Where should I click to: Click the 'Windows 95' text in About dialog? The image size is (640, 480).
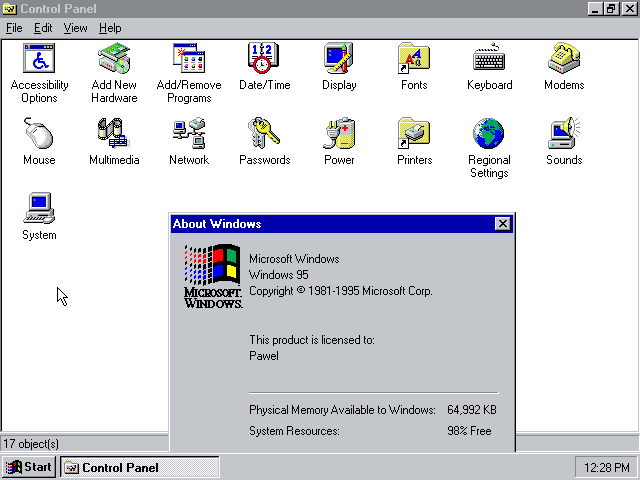pos(279,275)
